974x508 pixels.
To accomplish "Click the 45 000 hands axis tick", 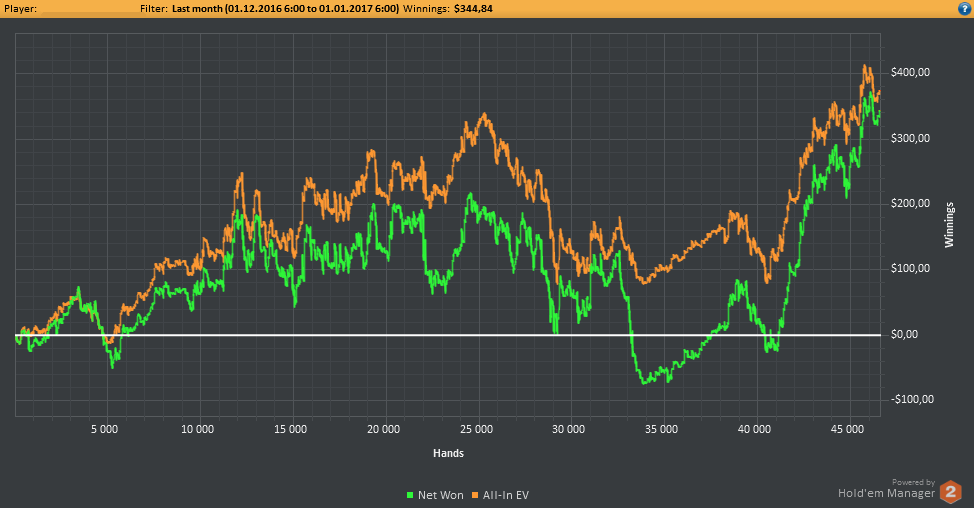I will click(847, 429).
